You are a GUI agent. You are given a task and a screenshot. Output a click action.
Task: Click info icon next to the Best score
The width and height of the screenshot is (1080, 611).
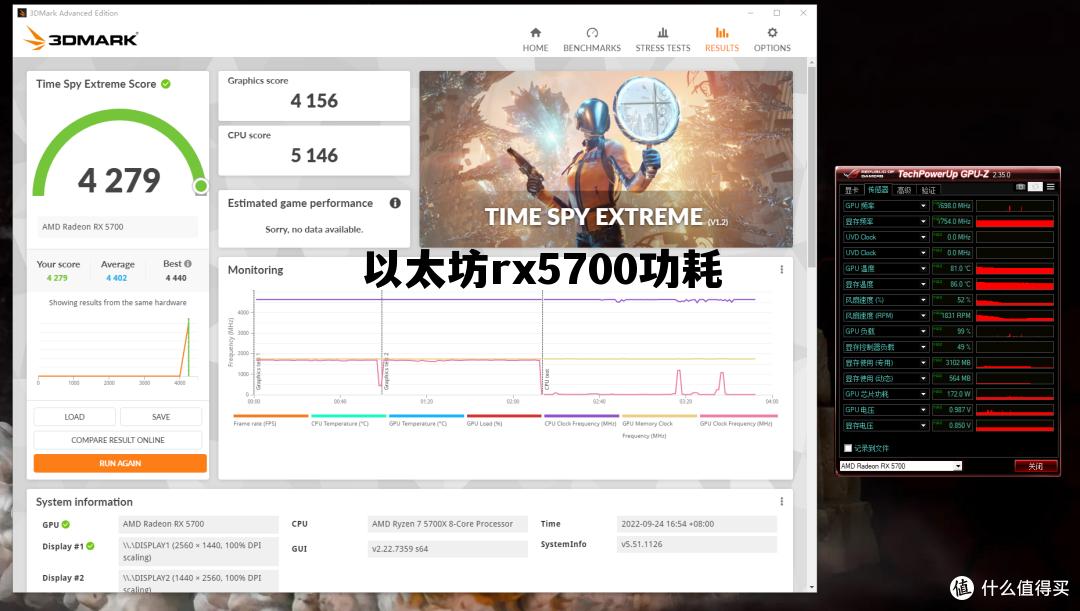pos(189,263)
